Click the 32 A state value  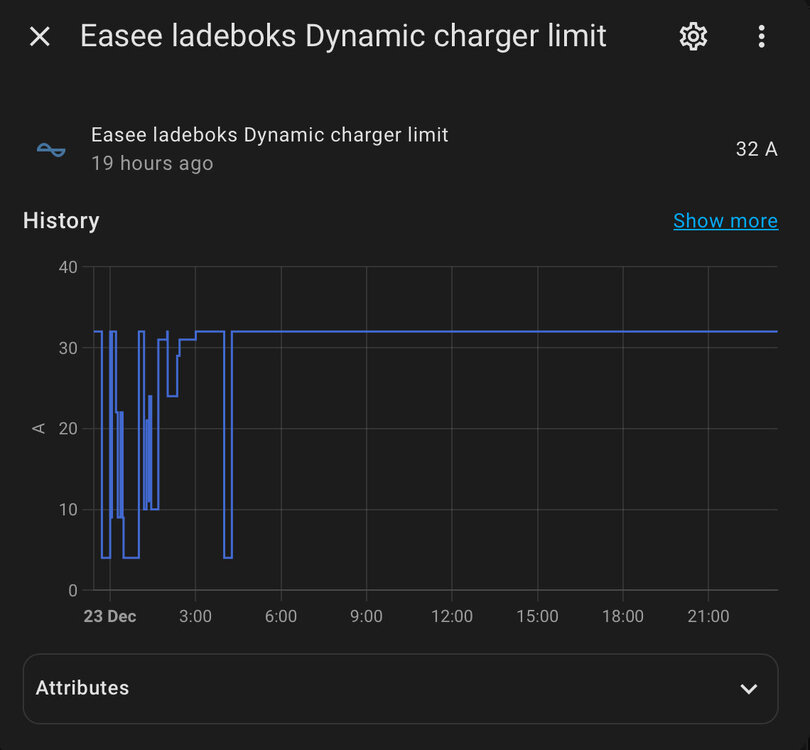[x=756, y=149]
